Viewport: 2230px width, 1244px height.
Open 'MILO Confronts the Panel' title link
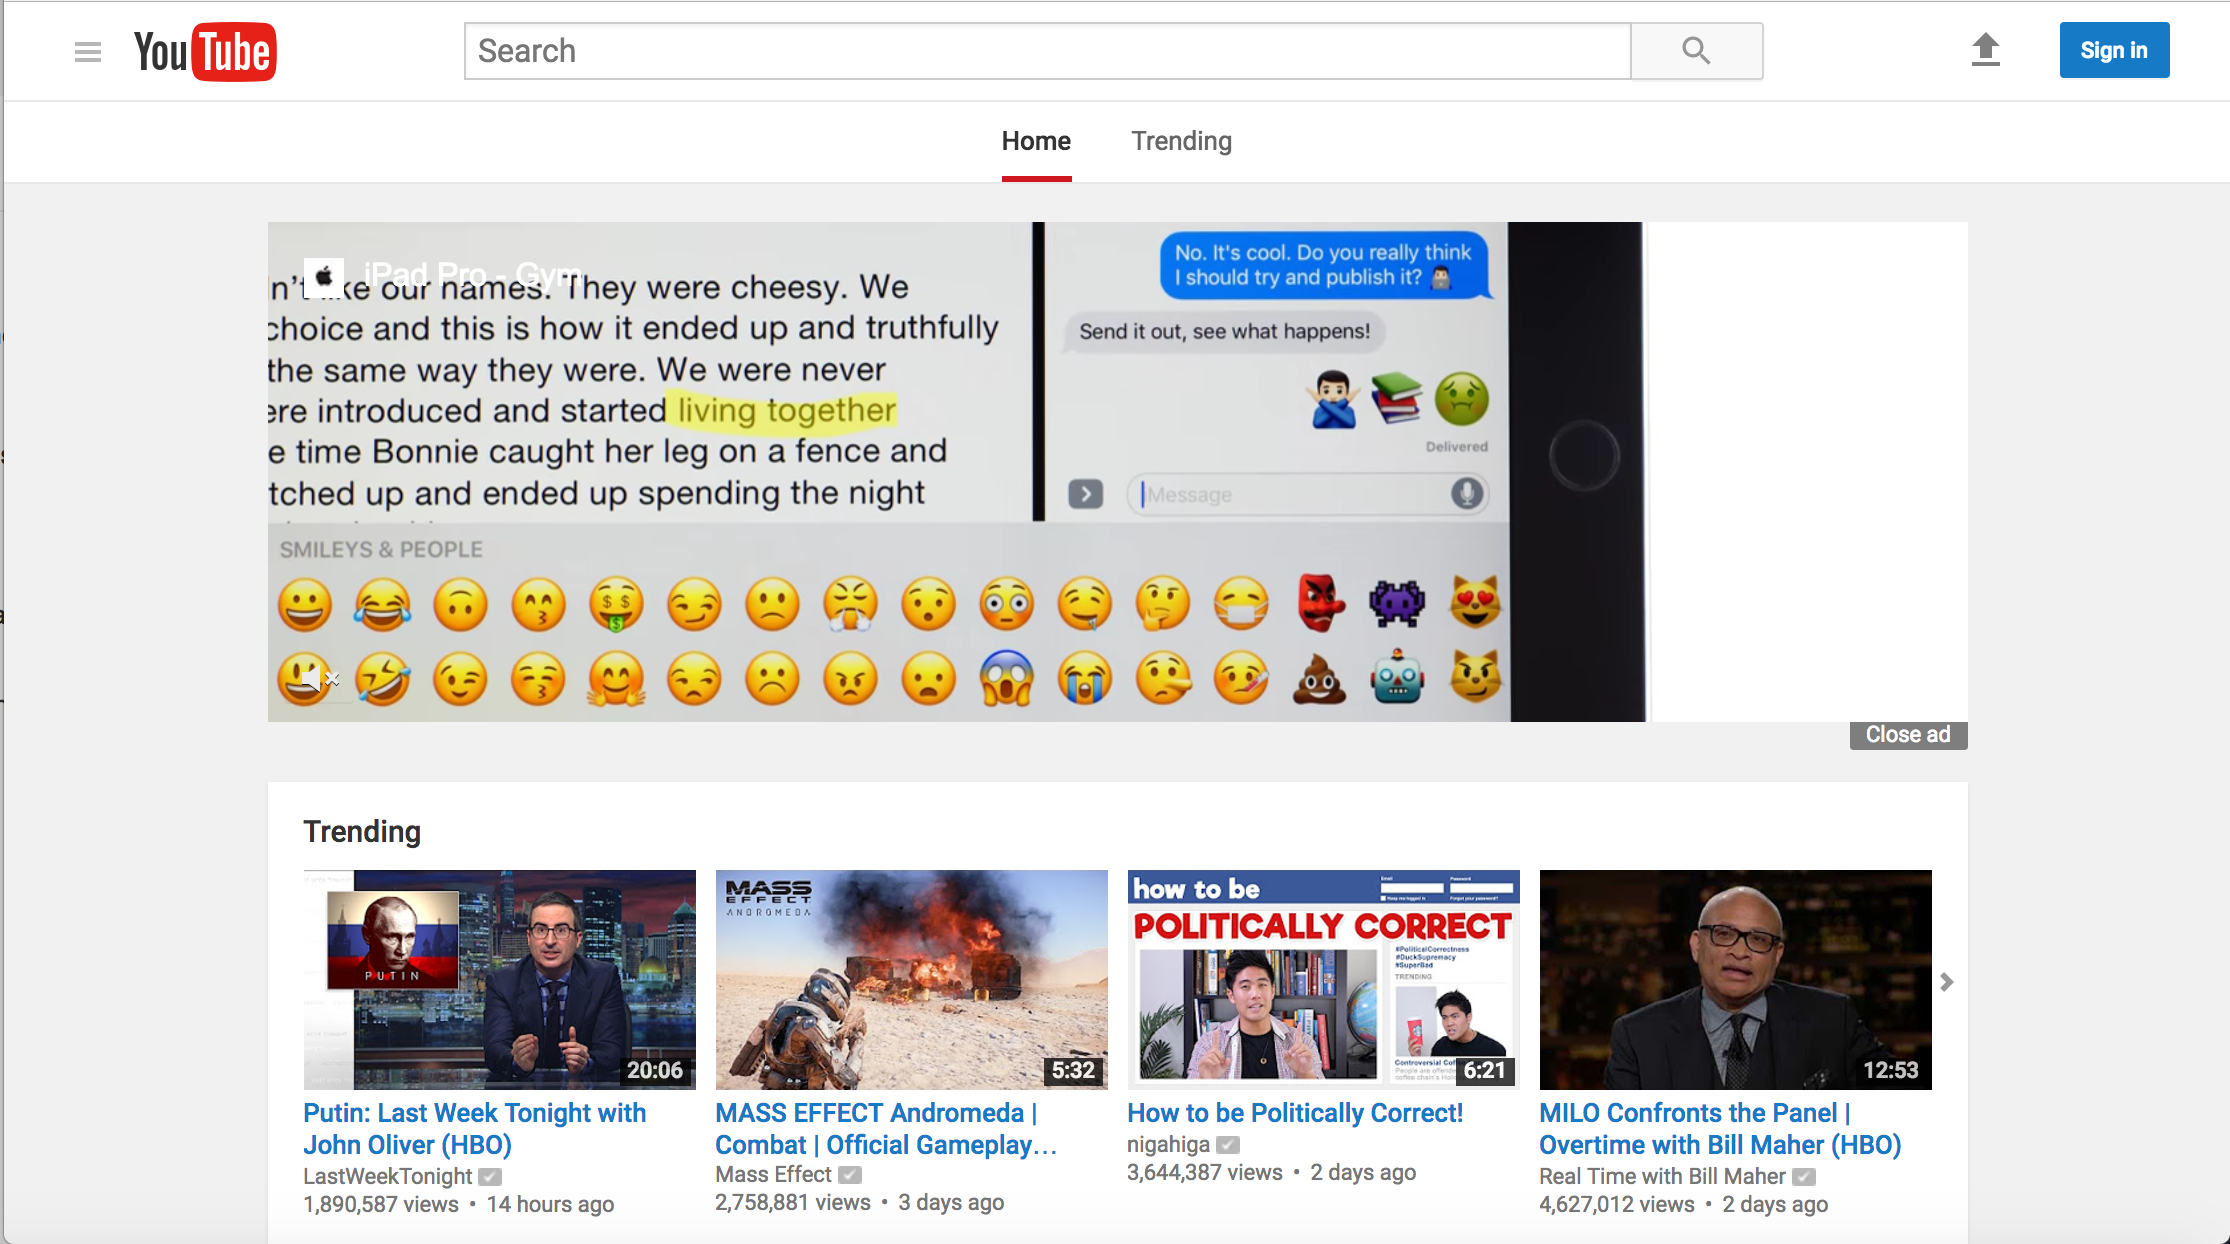click(1720, 1129)
